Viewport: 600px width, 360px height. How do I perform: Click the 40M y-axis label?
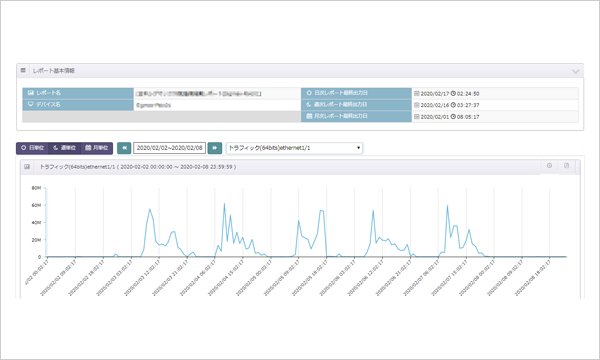point(36,223)
